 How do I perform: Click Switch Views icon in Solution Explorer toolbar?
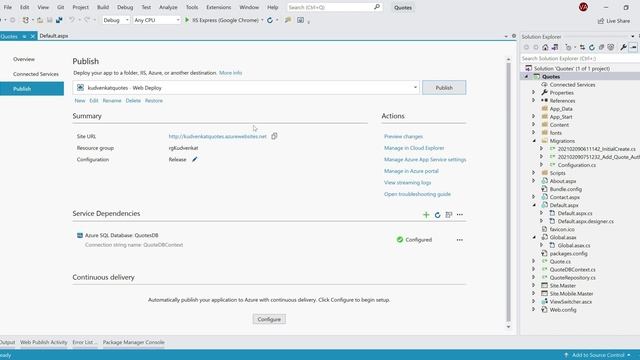point(555,47)
